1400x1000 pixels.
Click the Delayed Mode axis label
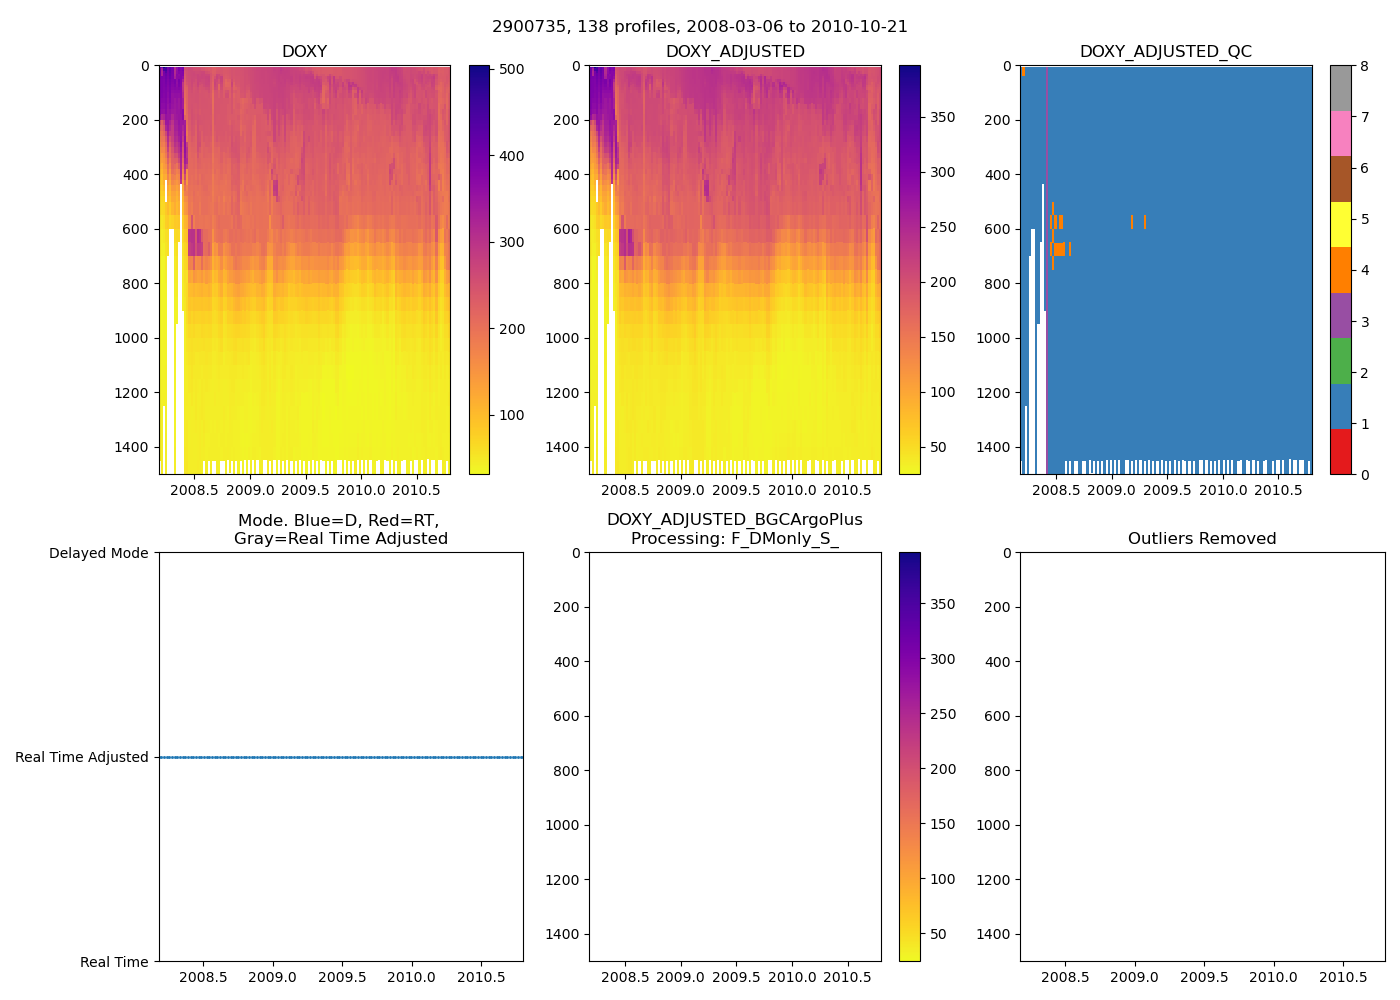pos(98,553)
